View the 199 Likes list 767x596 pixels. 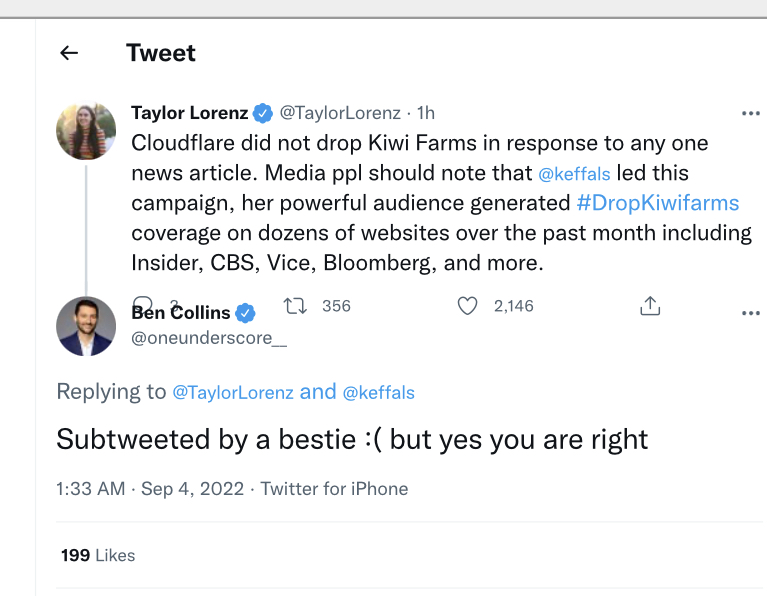click(x=98, y=555)
